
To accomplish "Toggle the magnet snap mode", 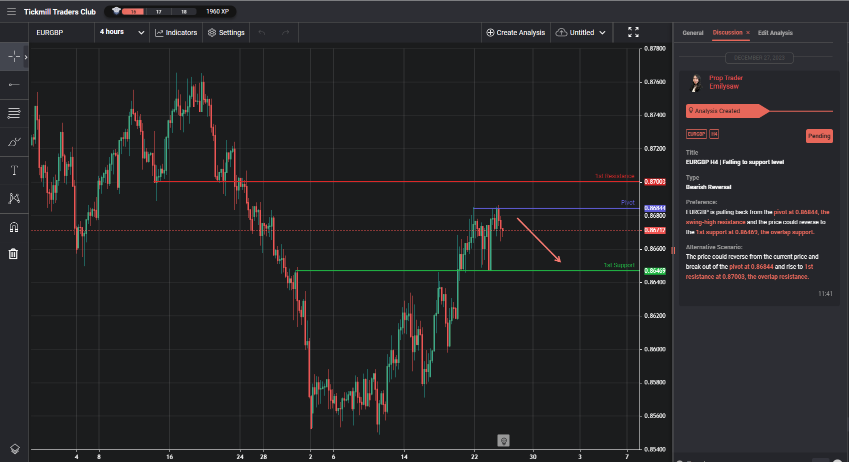I will (x=14, y=227).
